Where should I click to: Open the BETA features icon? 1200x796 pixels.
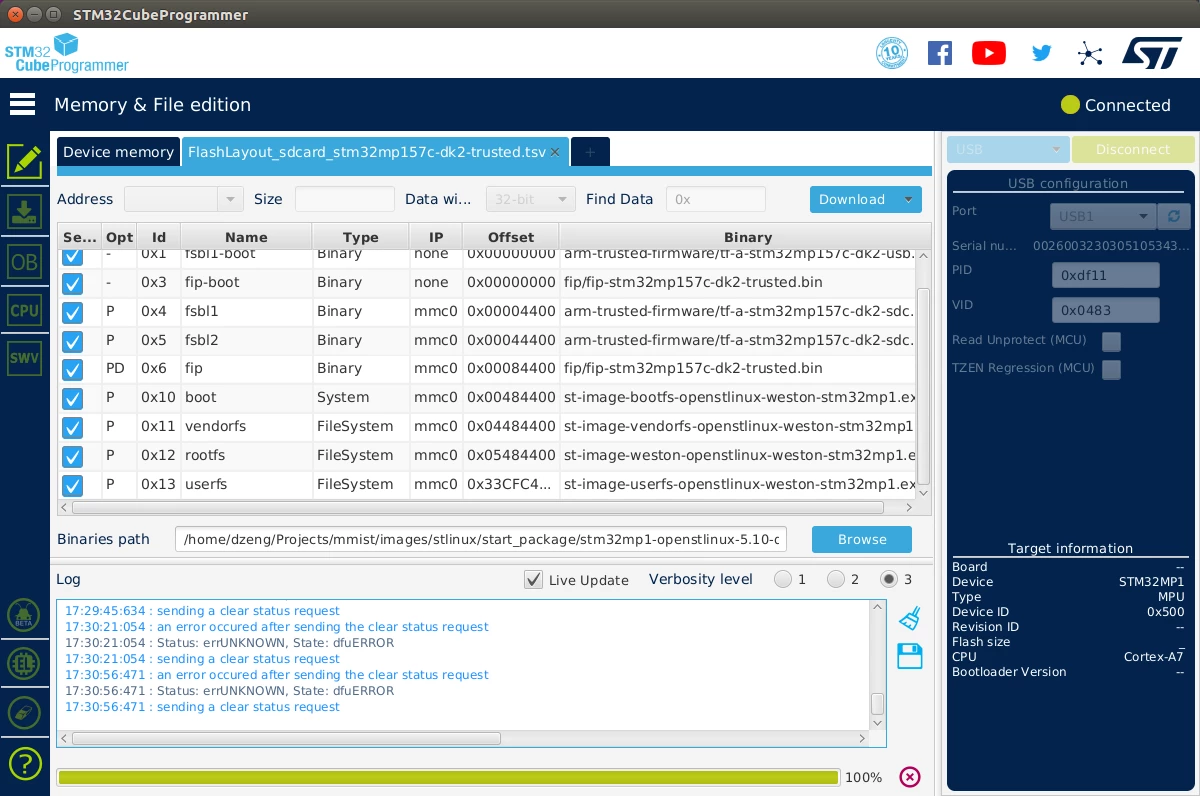pos(24,615)
